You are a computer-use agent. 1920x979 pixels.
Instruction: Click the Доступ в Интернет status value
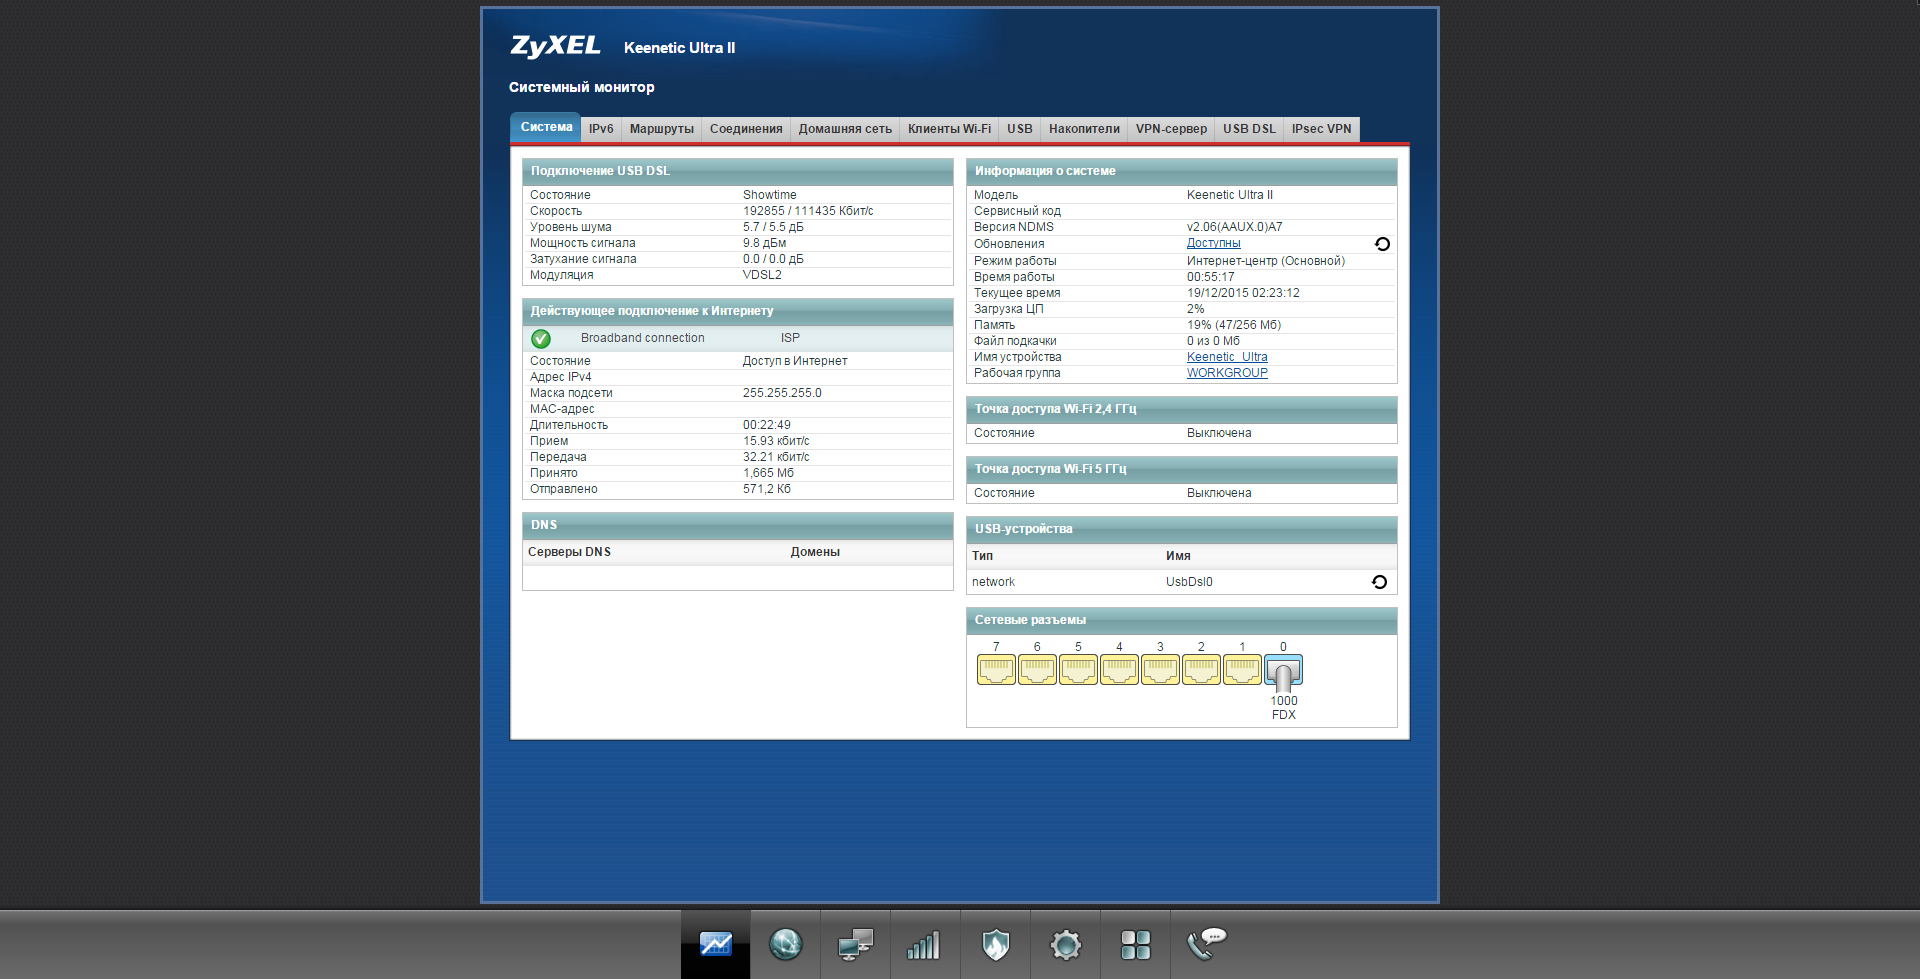coord(795,361)
